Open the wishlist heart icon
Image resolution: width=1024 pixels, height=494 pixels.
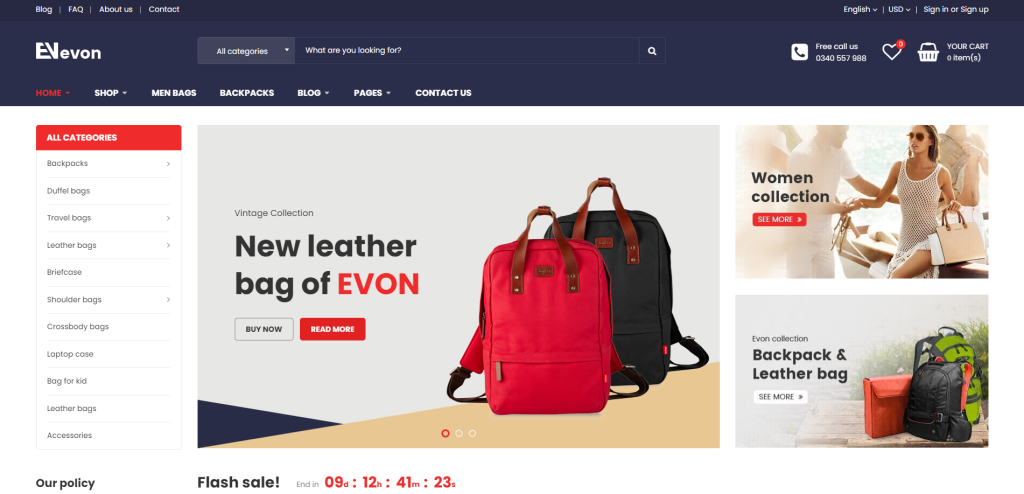891,52
